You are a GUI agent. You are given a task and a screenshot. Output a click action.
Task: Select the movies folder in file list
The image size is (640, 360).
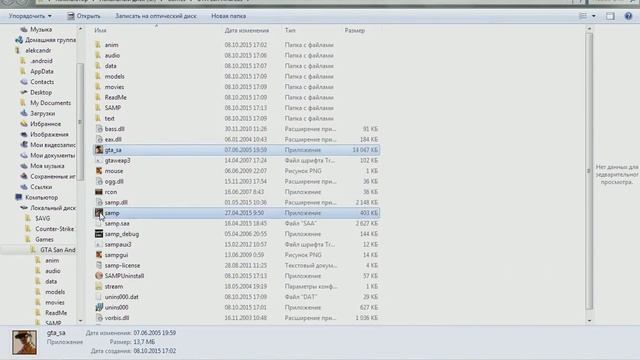point(114,87)
